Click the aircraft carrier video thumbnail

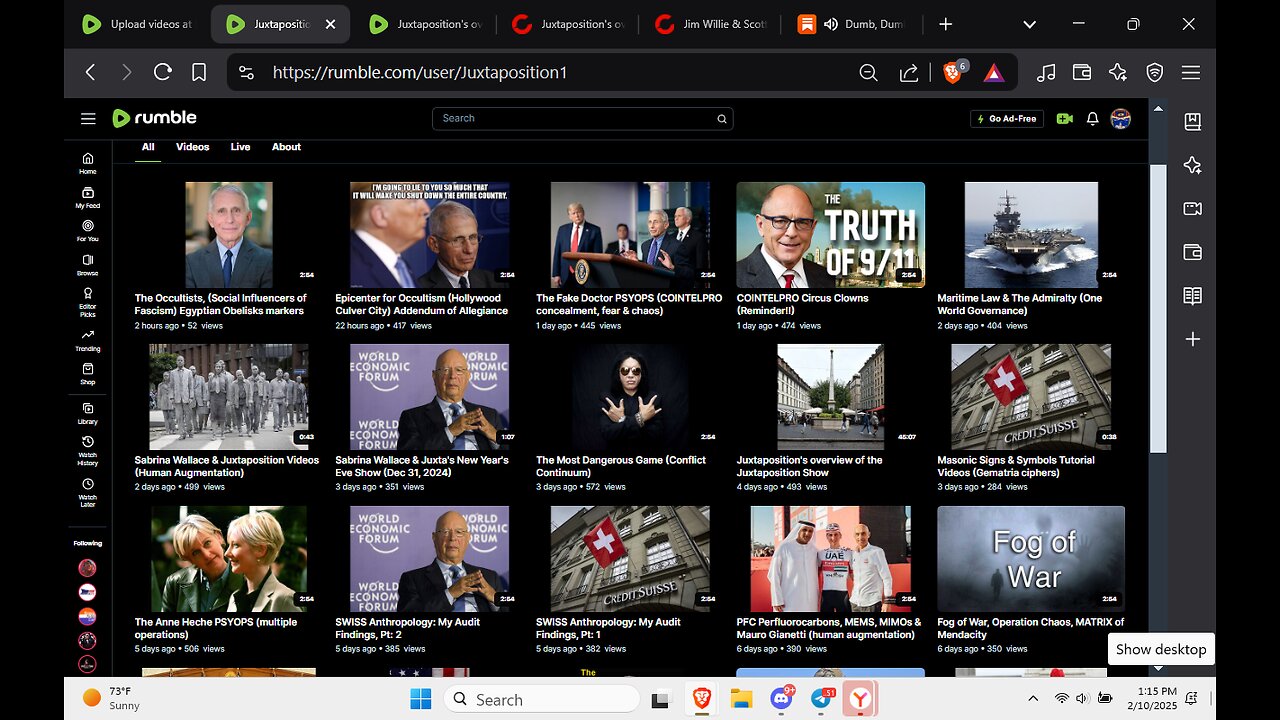pyautogui.click(x=1031, y=235)
